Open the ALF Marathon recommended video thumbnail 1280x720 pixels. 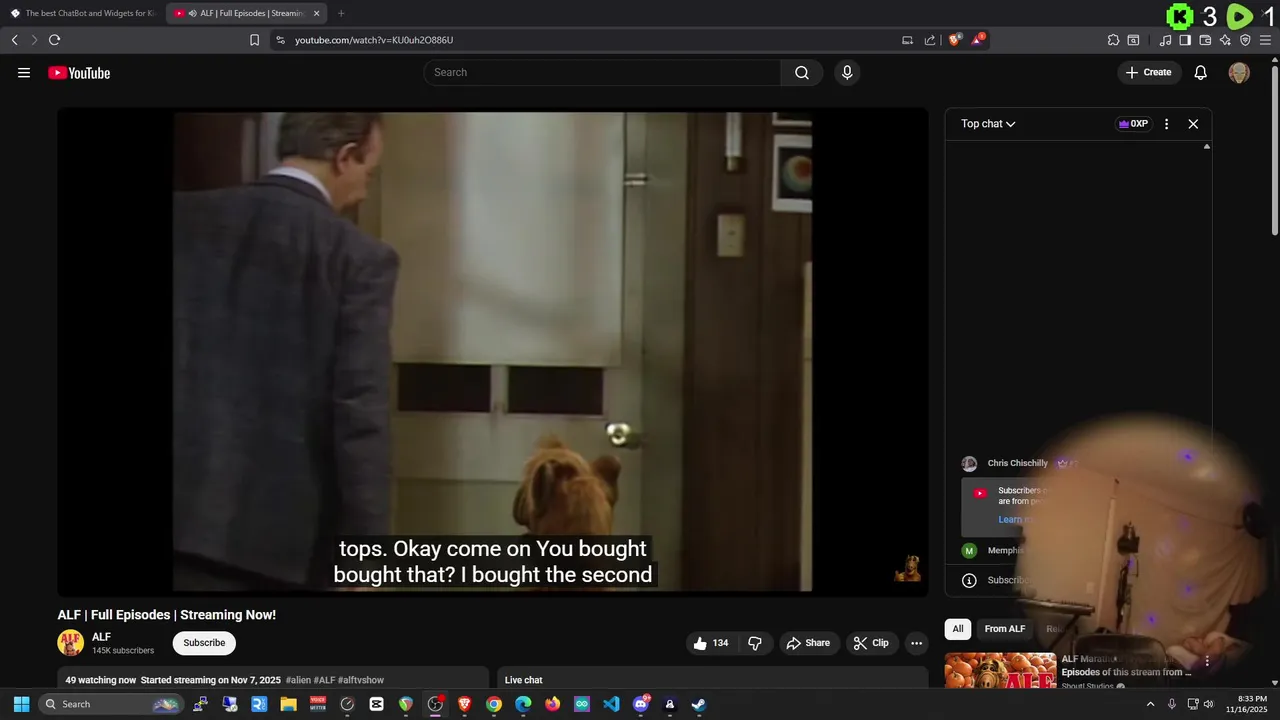point(1000,670)
